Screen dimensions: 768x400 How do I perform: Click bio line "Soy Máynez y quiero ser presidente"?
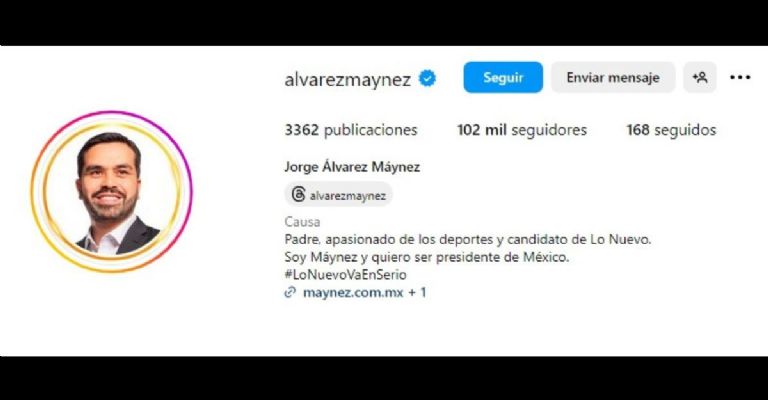pyautogui.click(x=427, y=257)
